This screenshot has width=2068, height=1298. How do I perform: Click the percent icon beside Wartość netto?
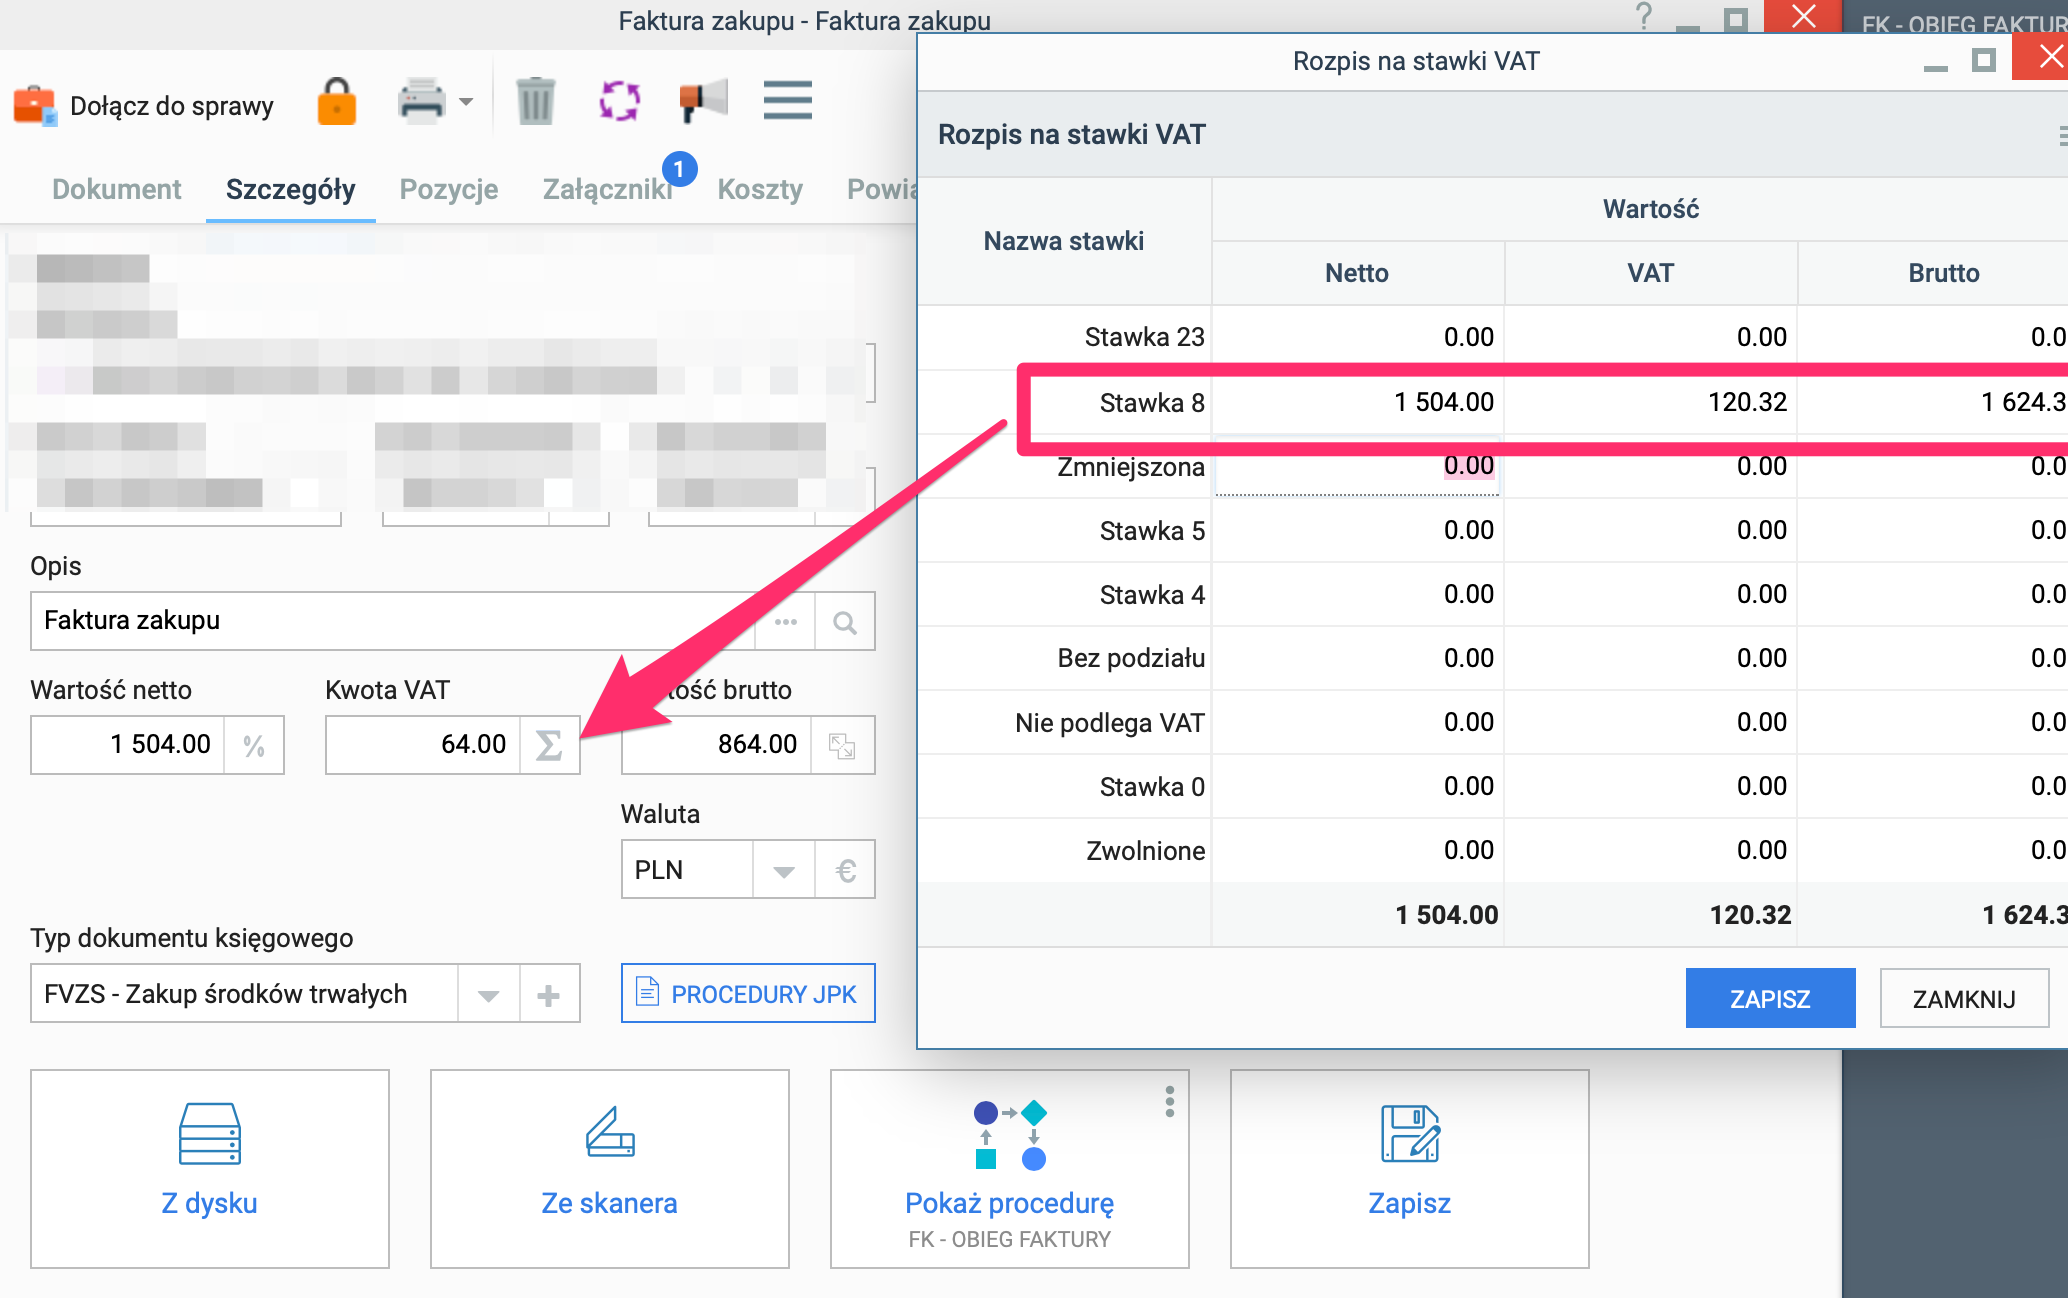pos(254,745)
